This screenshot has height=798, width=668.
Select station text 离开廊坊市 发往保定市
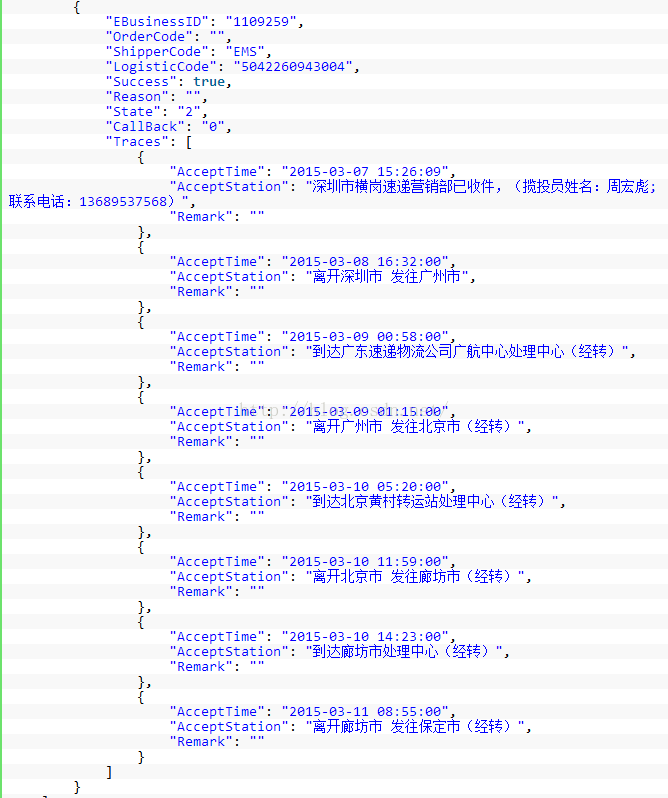(386, 727)
